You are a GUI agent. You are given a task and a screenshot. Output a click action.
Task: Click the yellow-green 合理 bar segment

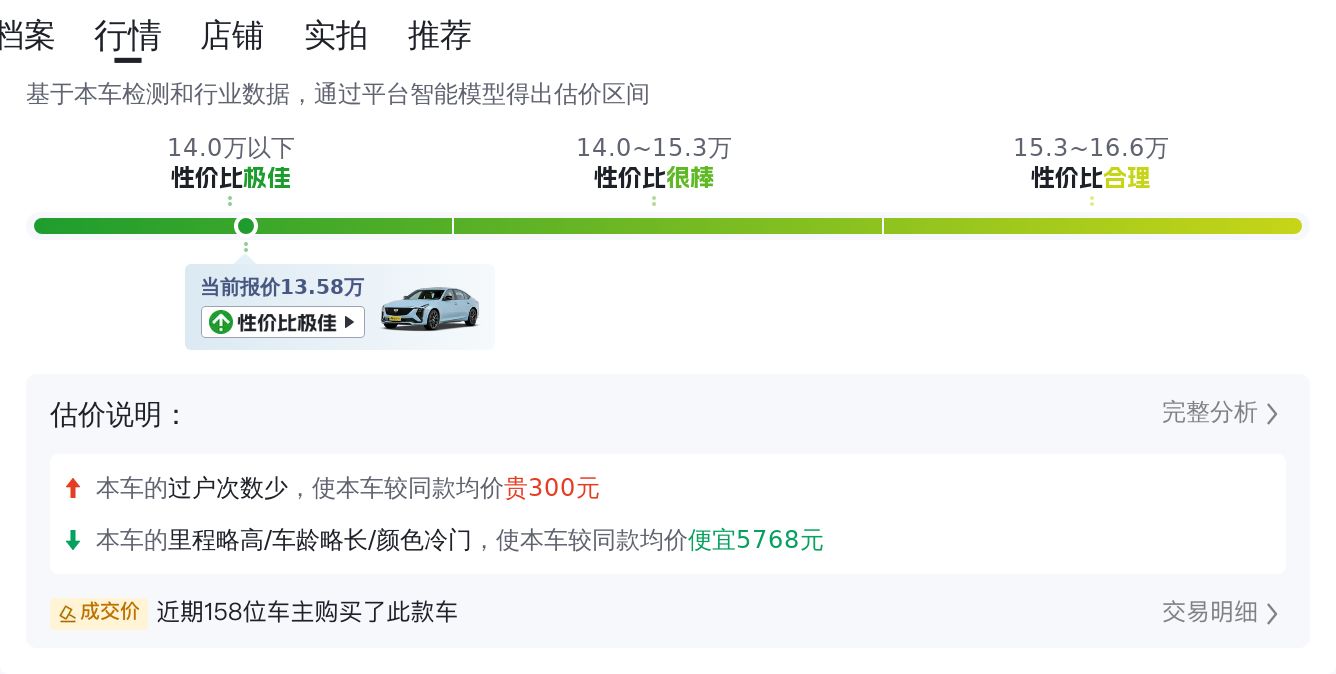(x=1092, y=226)
